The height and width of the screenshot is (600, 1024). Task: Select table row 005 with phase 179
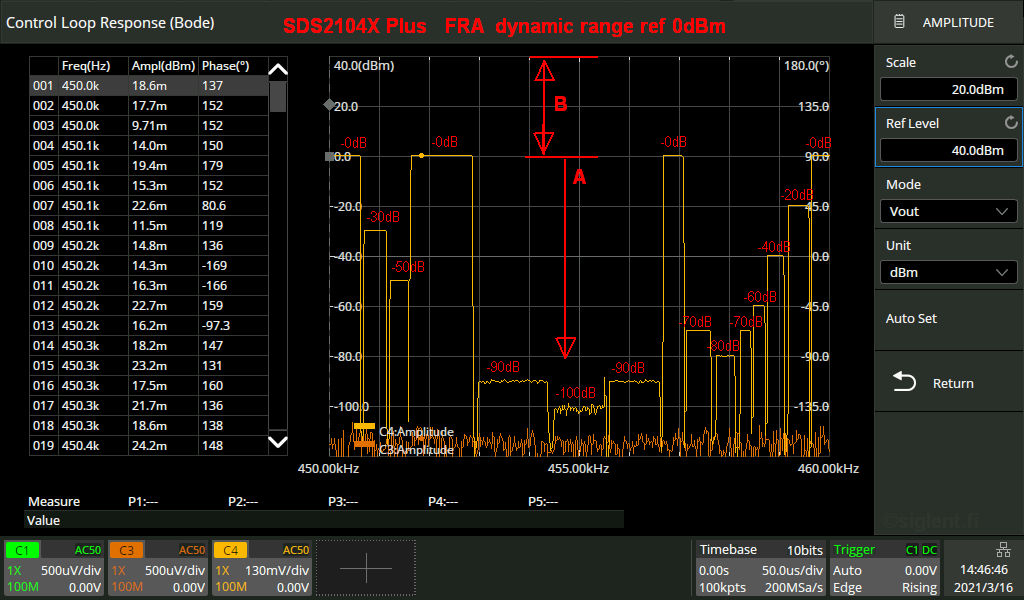point(149,166)
